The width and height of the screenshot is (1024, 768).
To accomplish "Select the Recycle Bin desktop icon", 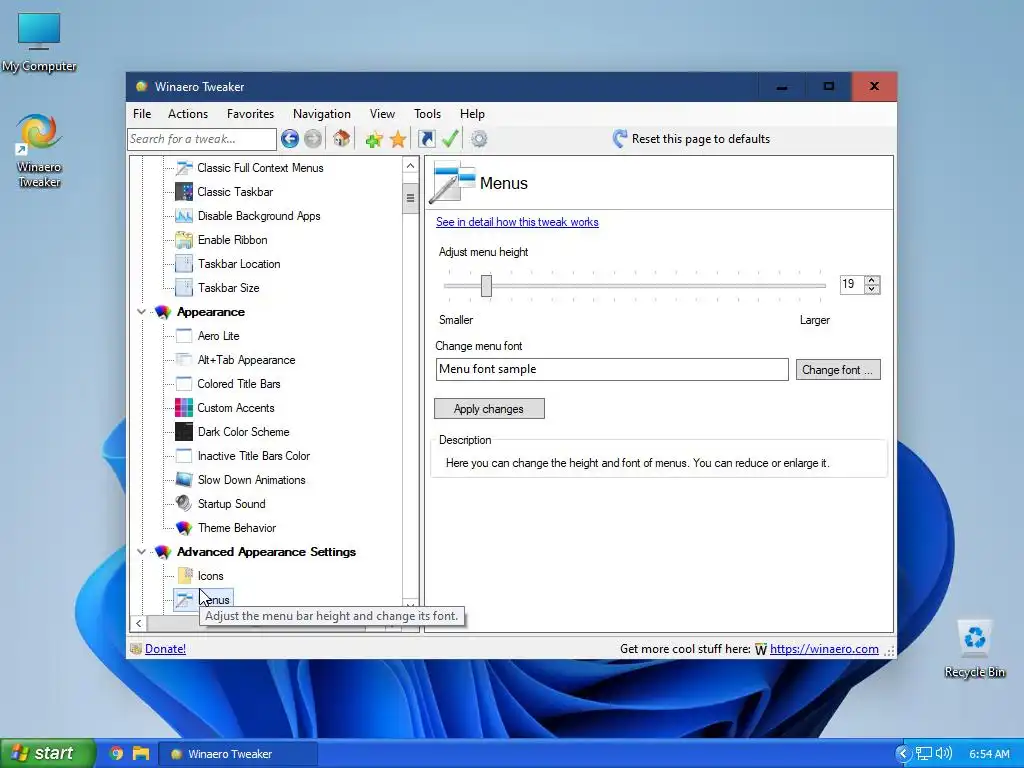I will 974,648.
